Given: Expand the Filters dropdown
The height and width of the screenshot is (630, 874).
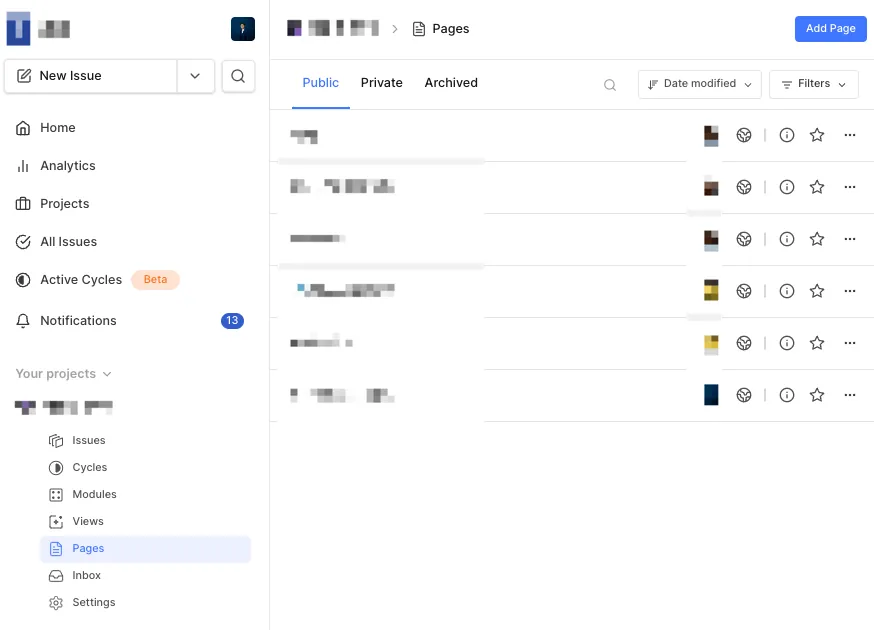Looking at the screenshot, I should pyautogui.click(x=813, y=84).
